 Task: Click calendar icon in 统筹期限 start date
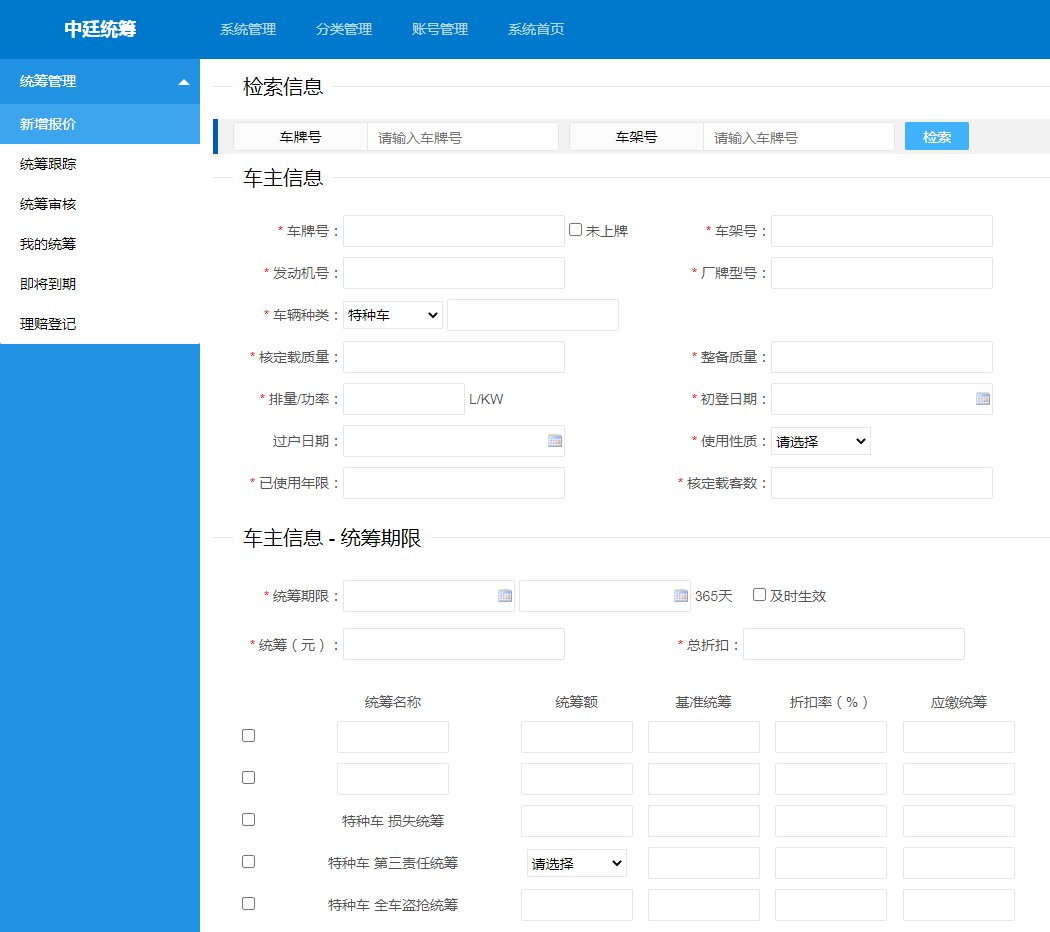click(x=505, y=596)
